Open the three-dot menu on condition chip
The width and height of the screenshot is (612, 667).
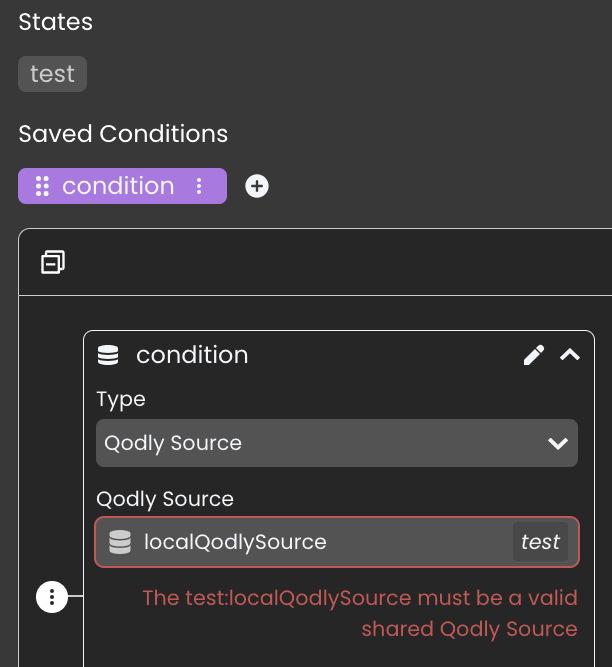click(x=199, y=186)
